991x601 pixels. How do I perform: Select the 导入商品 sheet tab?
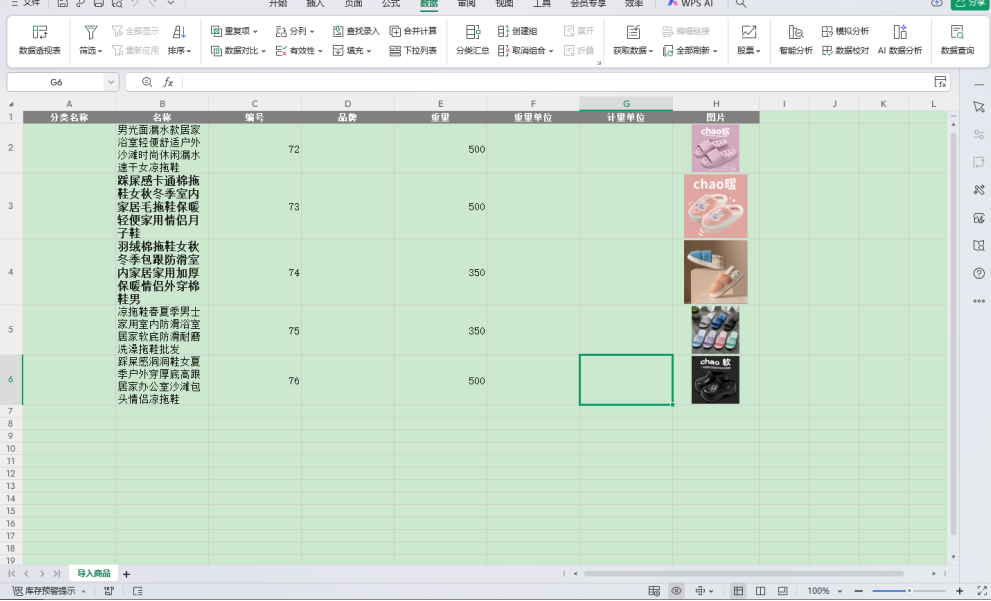pyautogui.click(x=94, y=573)
